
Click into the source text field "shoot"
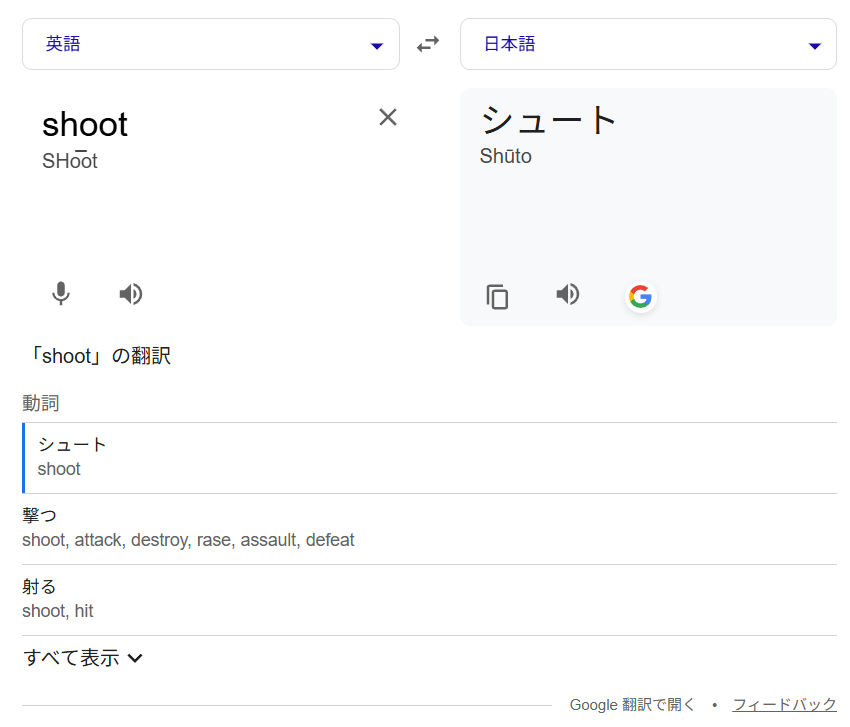85,125
